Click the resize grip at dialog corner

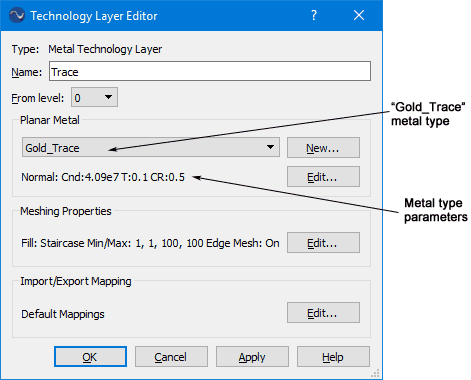[376, 373]
